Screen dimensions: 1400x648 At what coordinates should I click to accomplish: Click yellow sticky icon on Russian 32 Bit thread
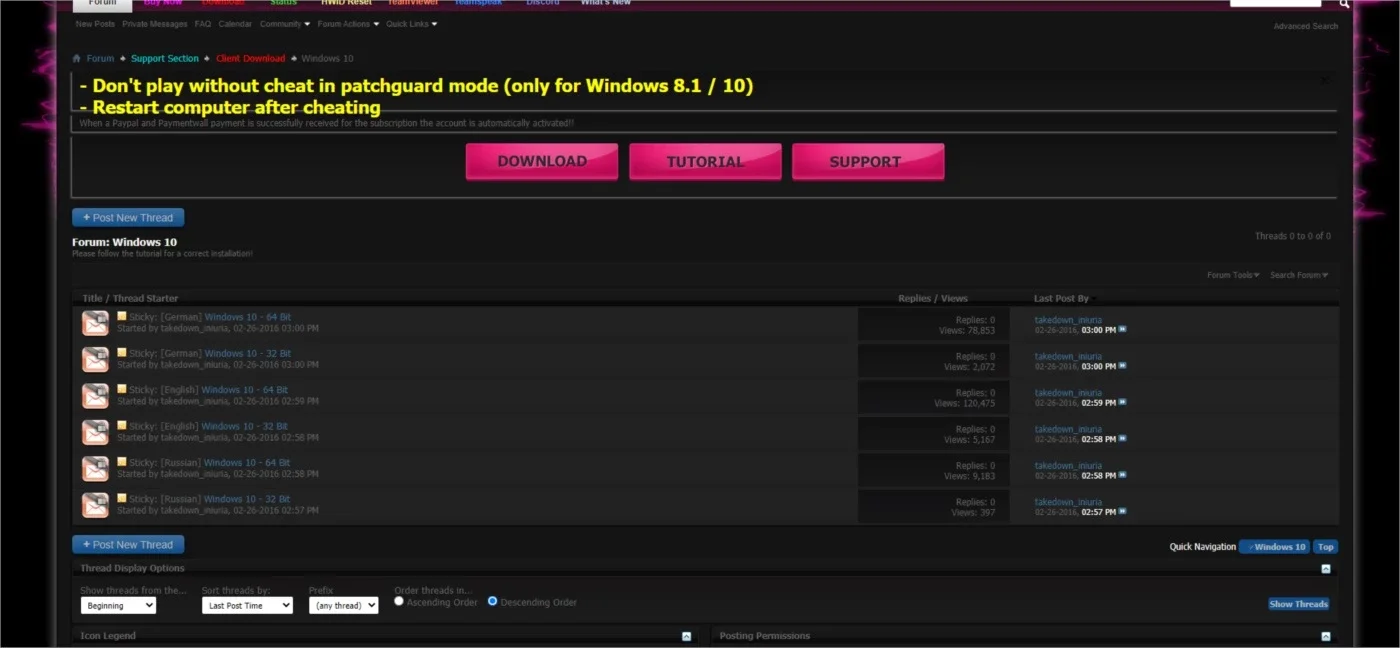[x=122, y=498]
